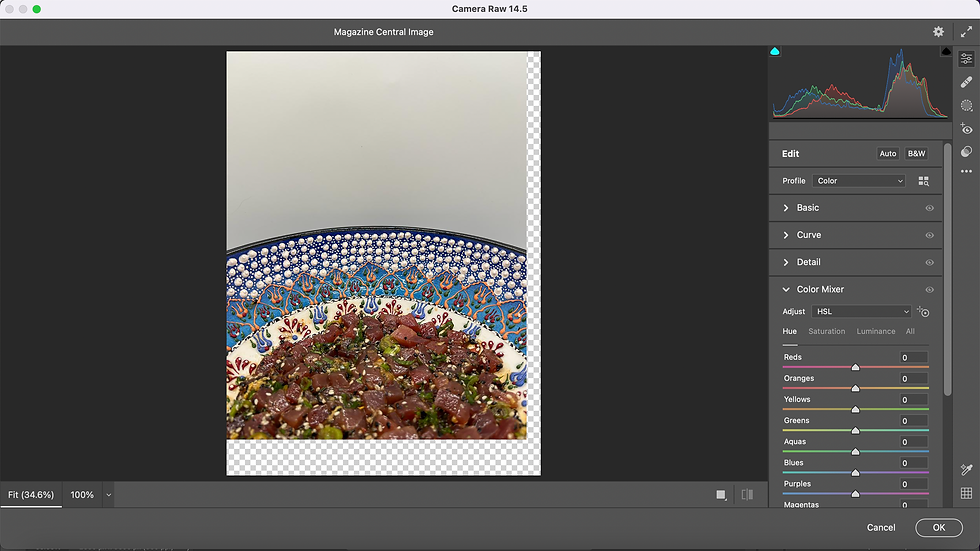Screen dimensions: 980x551
Task: Click the Aquas hue slider handle
Action: coord(855,452)
